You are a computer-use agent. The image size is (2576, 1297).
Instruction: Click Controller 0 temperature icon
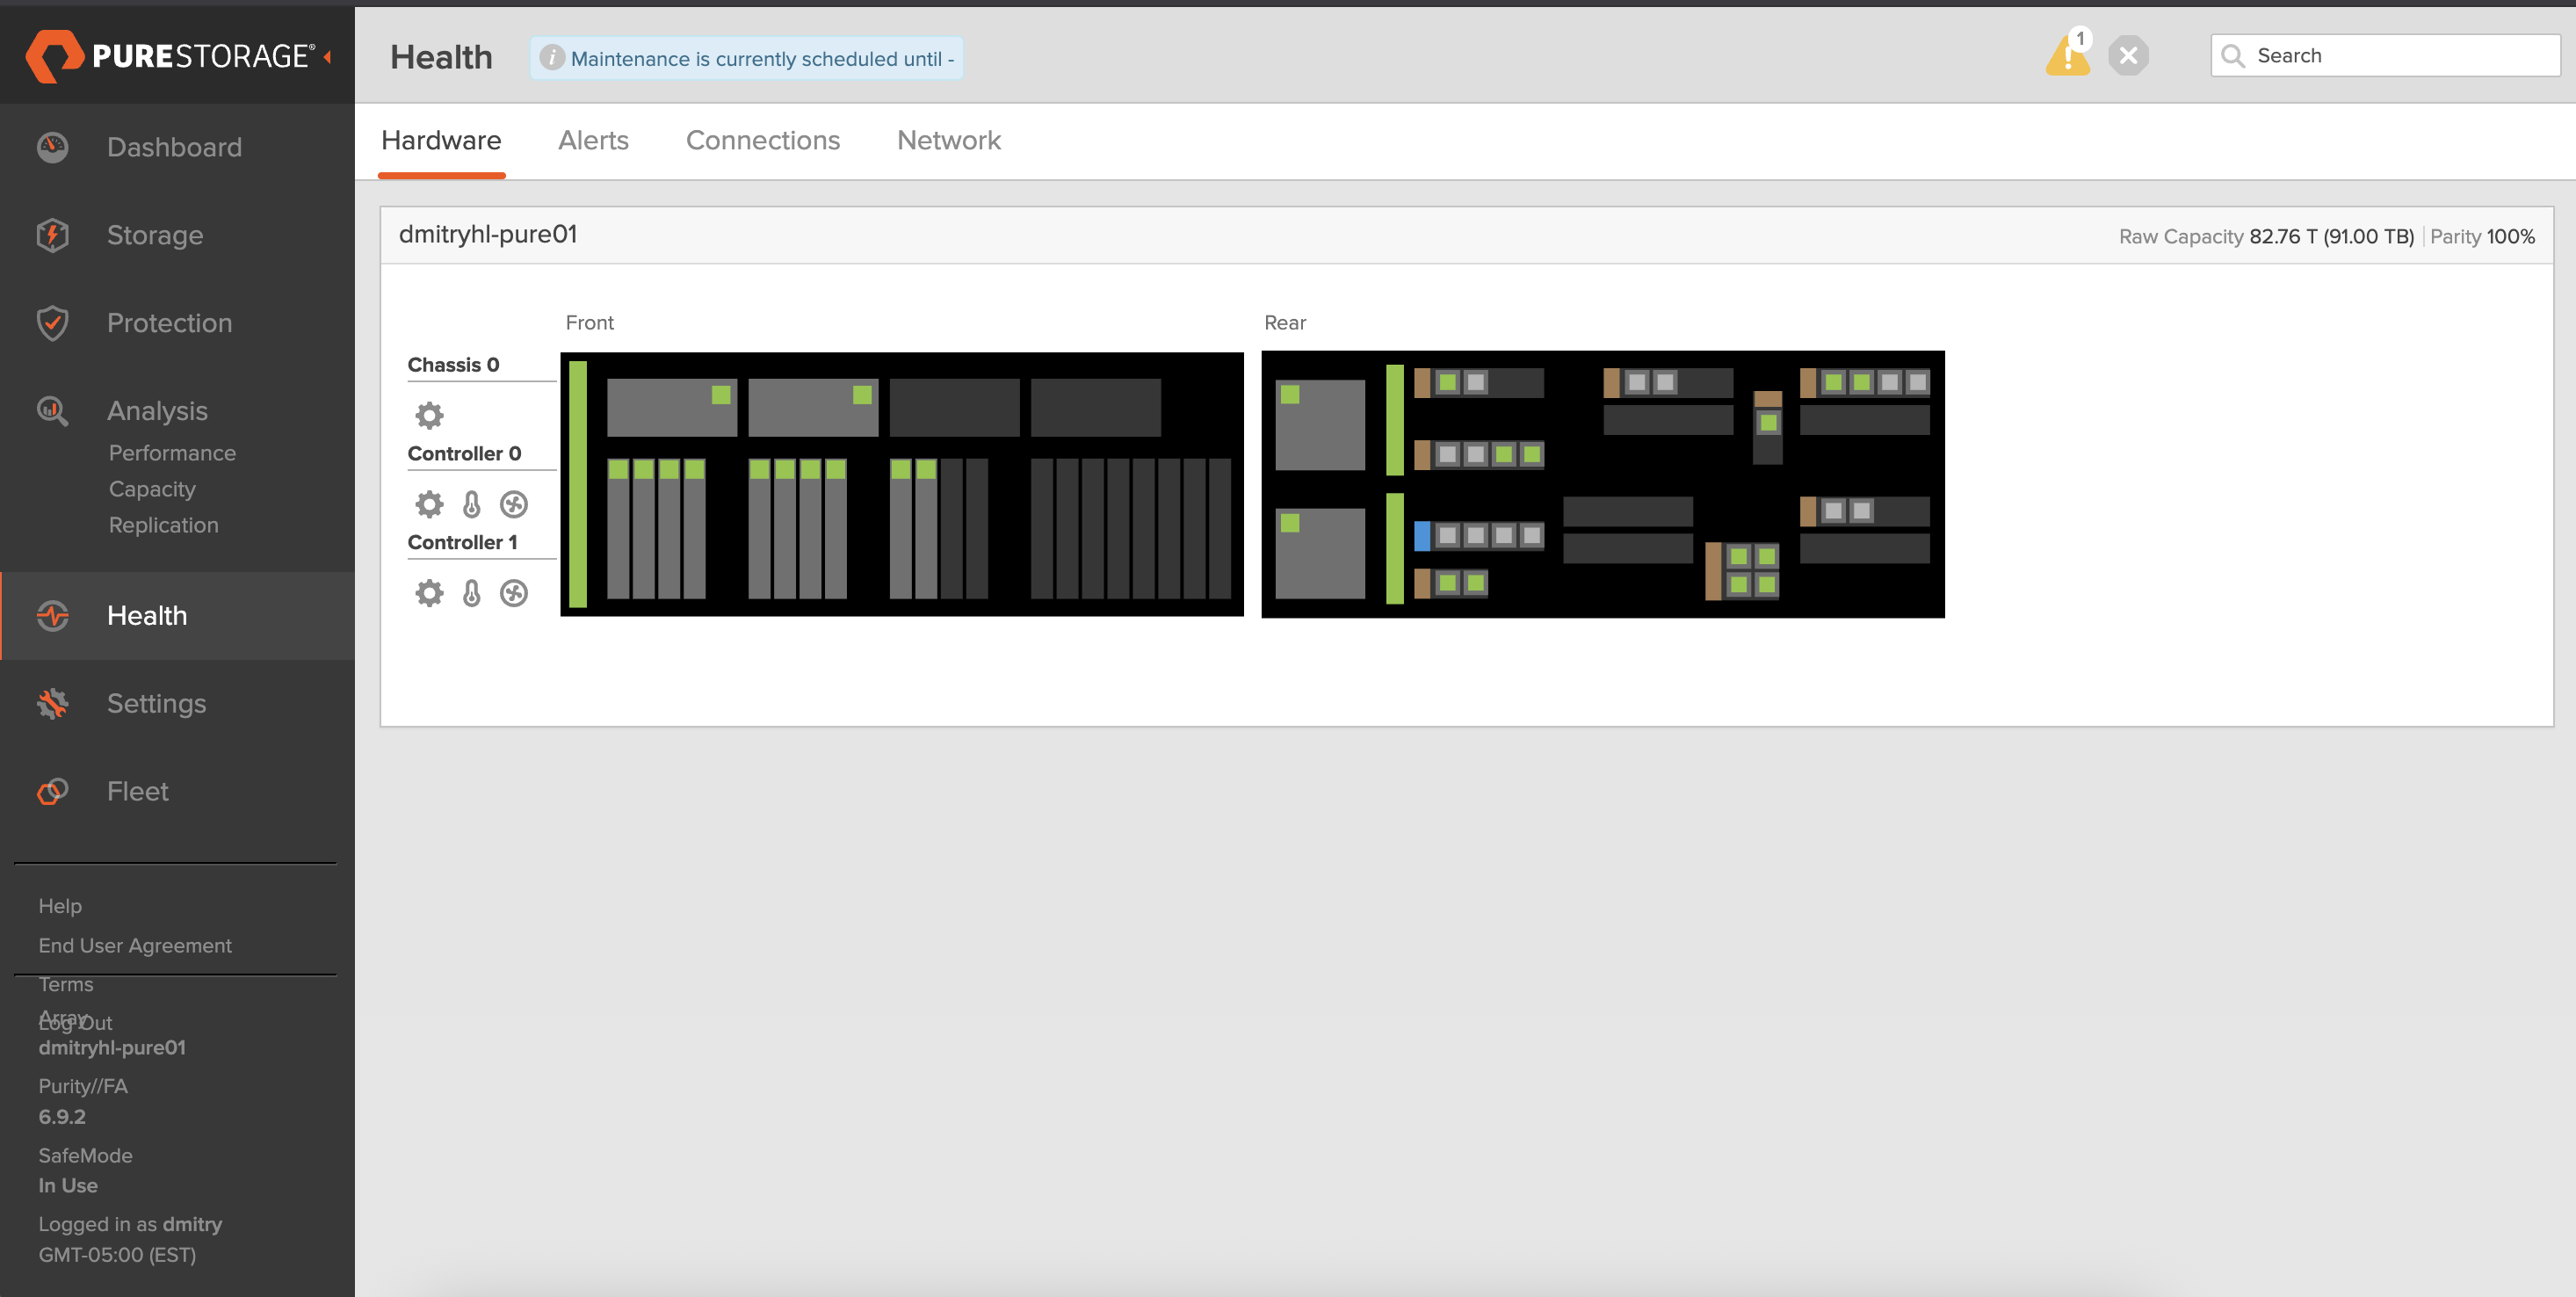[472, 504]
